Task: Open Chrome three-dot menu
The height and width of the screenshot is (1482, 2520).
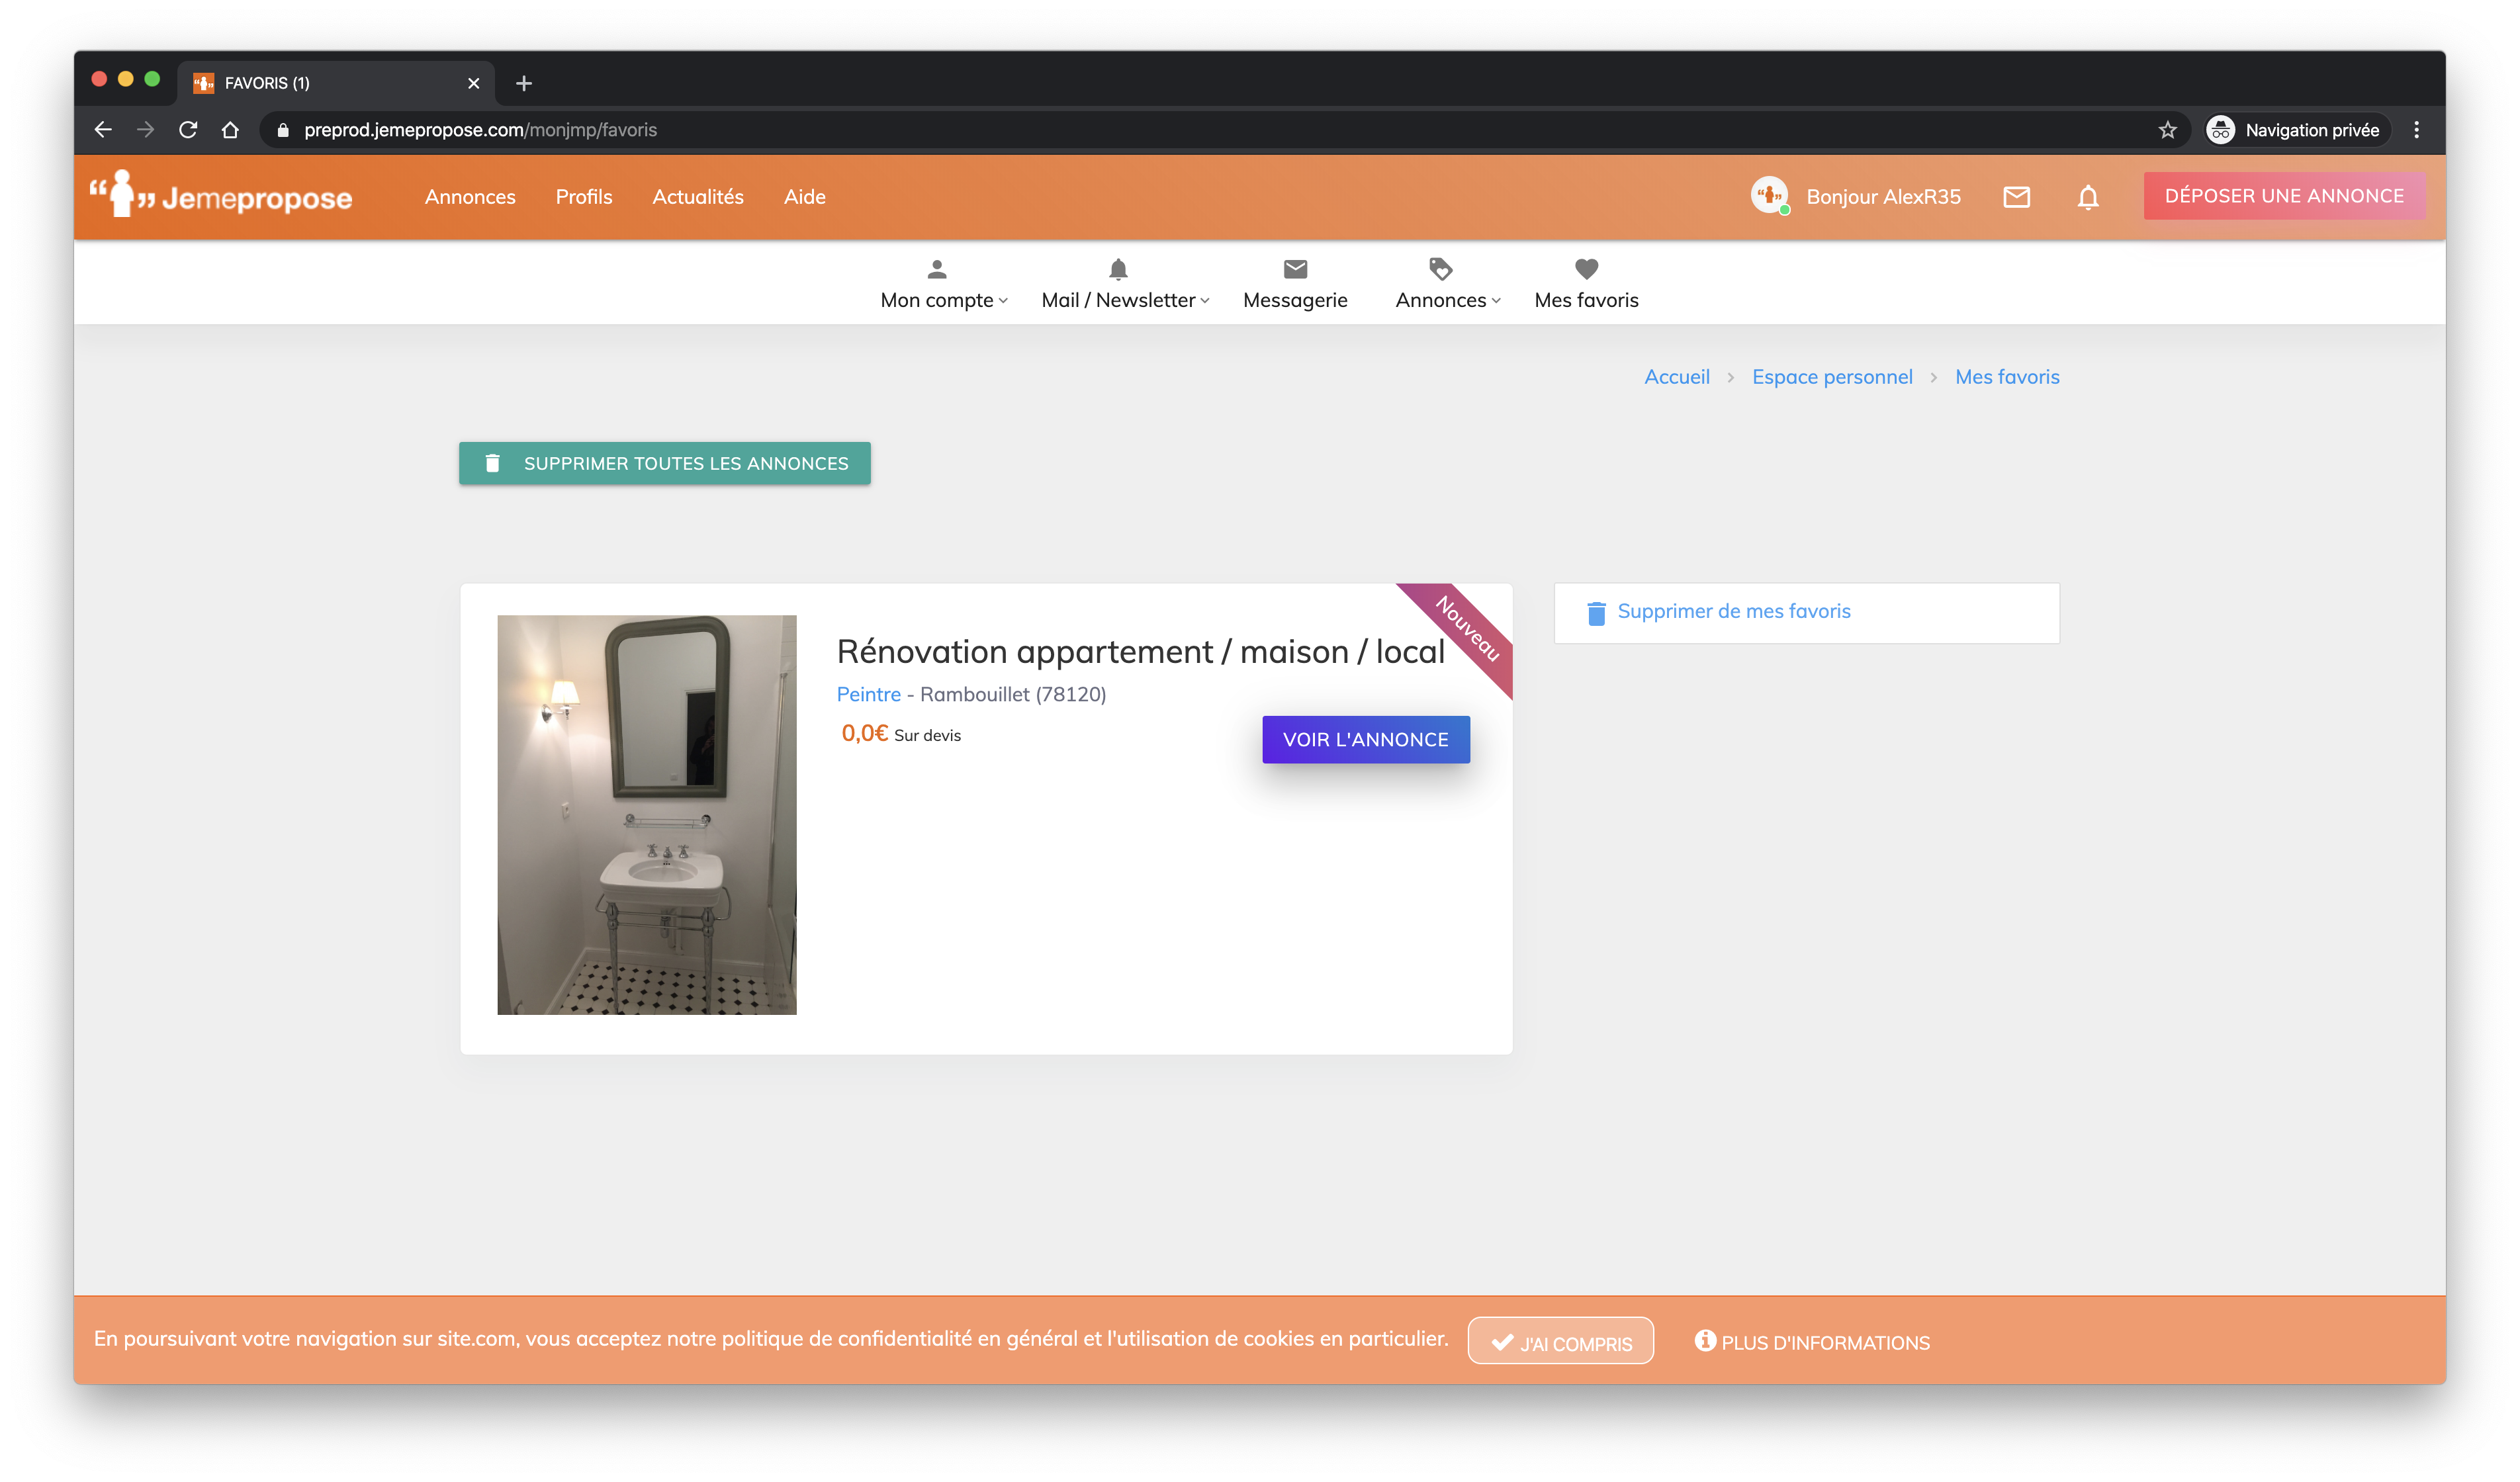Action: point(2416,130)
